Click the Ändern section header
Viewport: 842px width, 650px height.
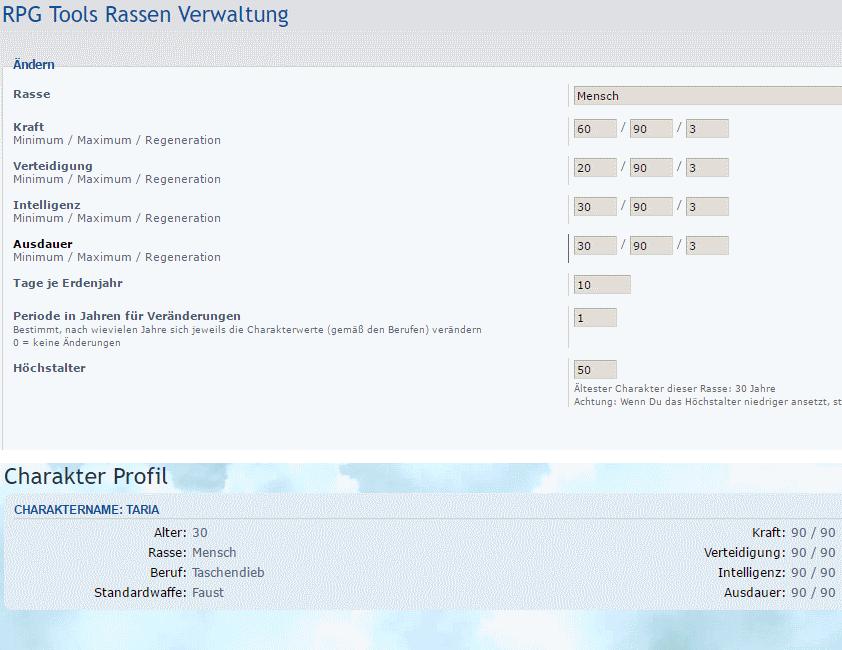tap(33, 64)
